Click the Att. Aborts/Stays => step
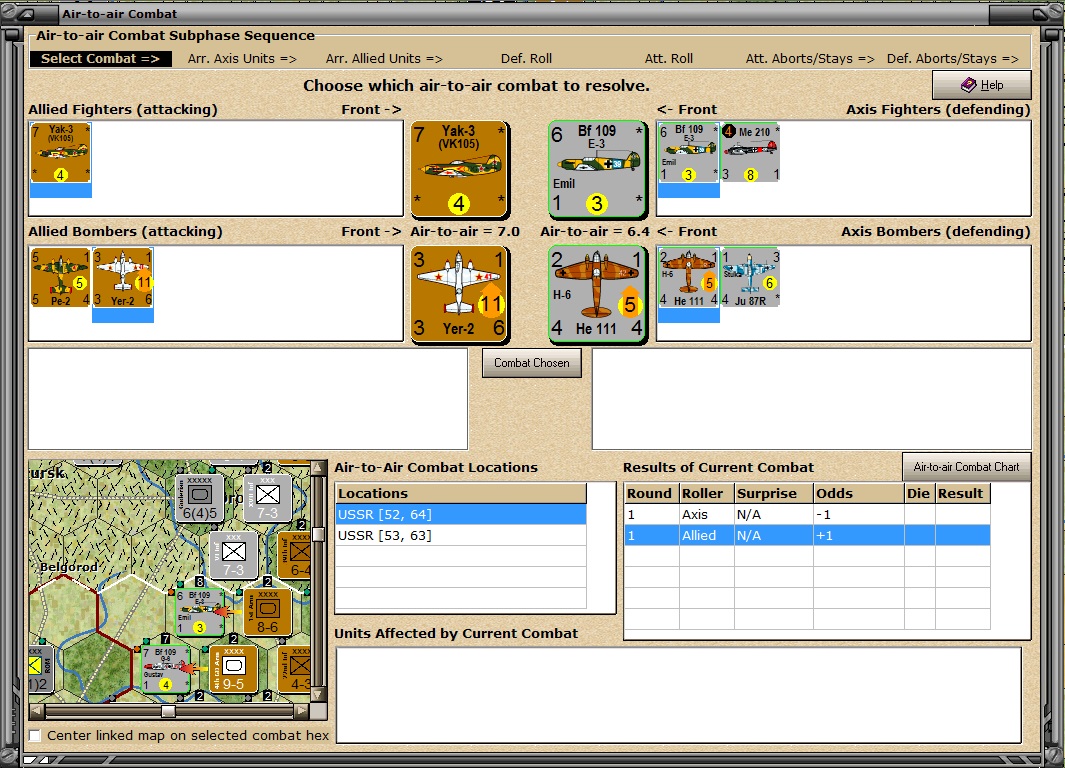This screenshot has height=768, width=1065. tap(810, 58)
